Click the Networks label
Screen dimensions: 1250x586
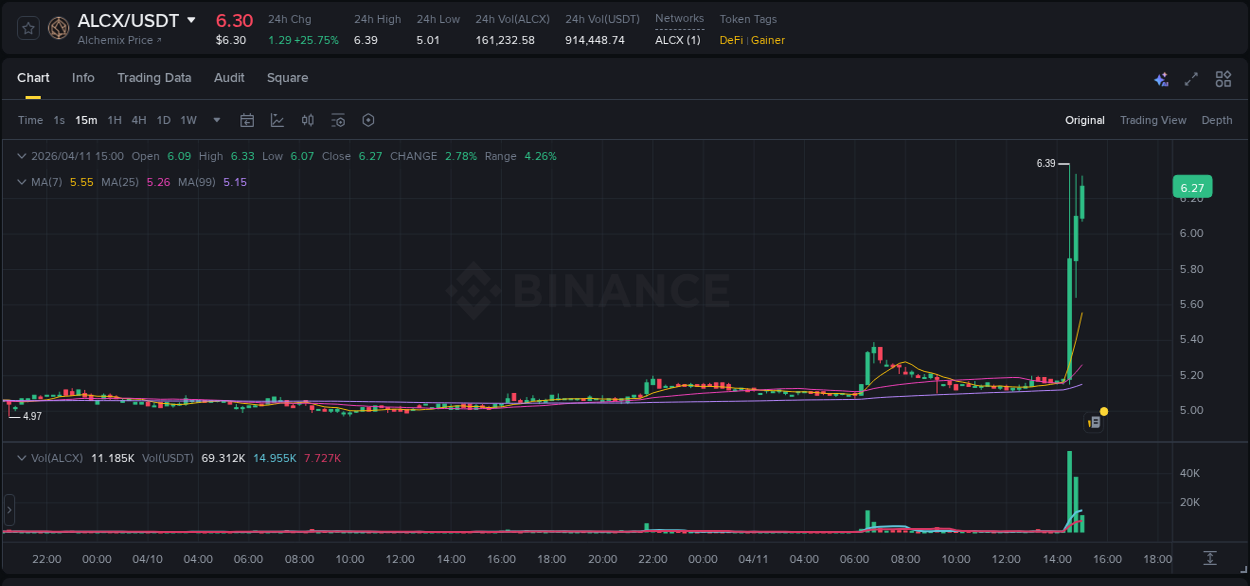point(679,19)
